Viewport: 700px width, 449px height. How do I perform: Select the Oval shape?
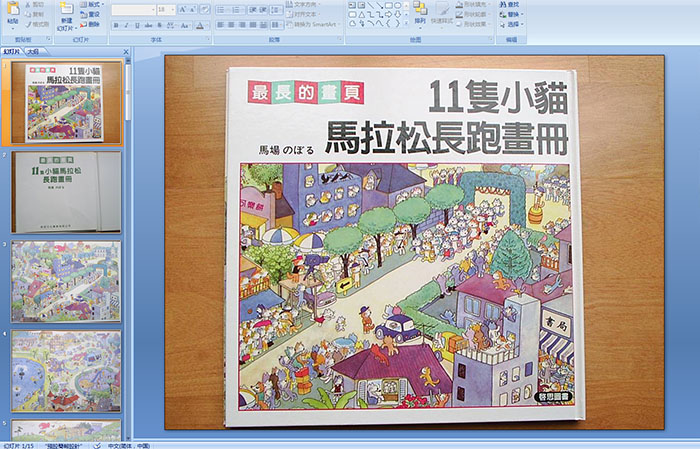click(x=397, y=6)
